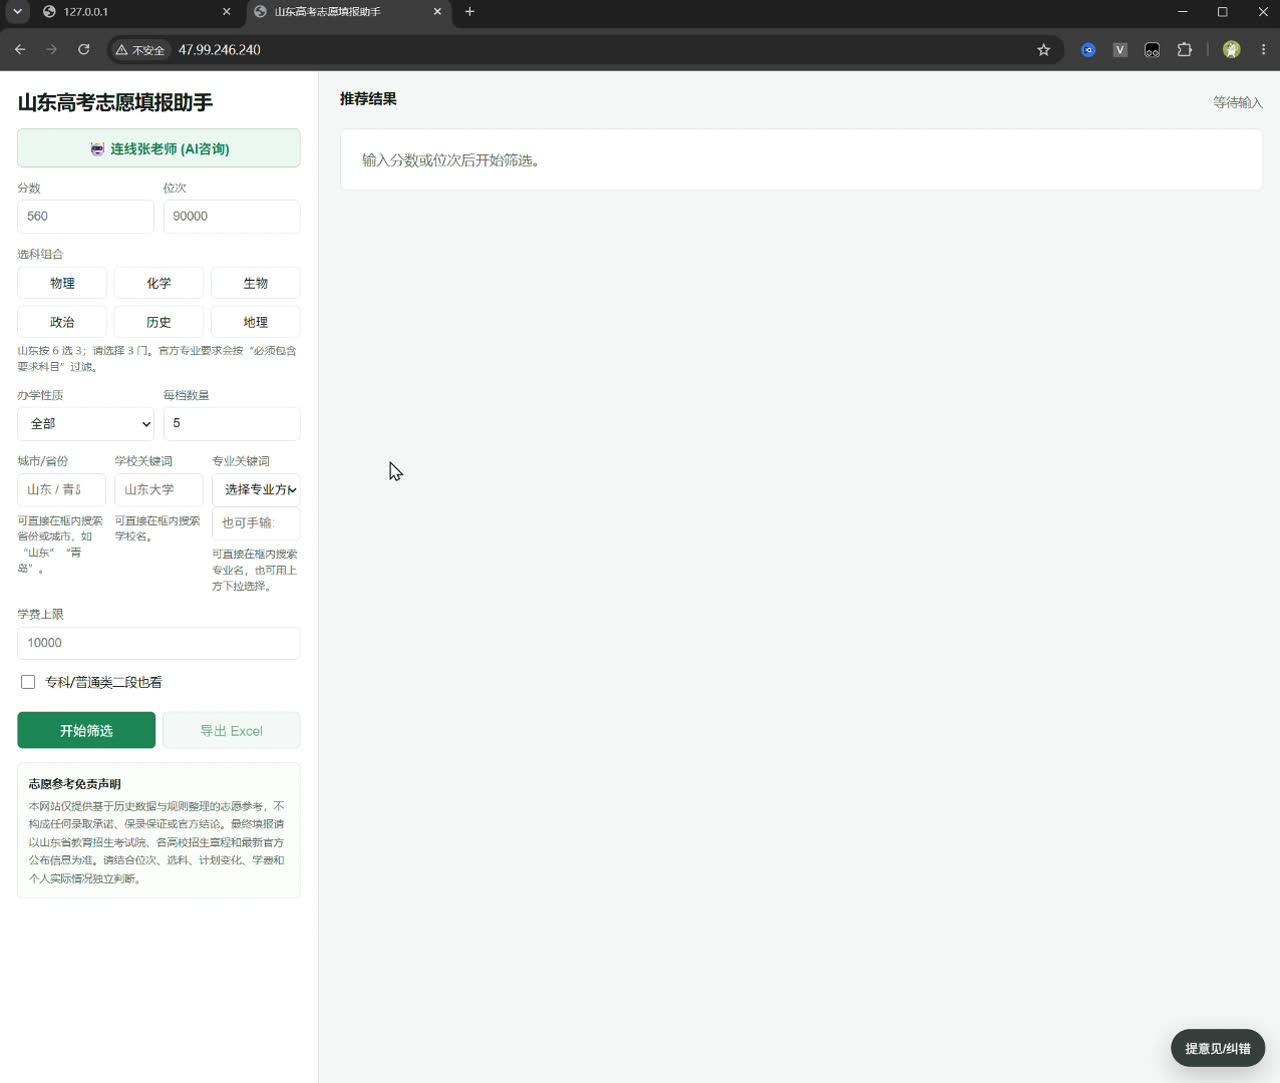
Task: Open the 办学性质 dropdown
Action: coord(86,424)
